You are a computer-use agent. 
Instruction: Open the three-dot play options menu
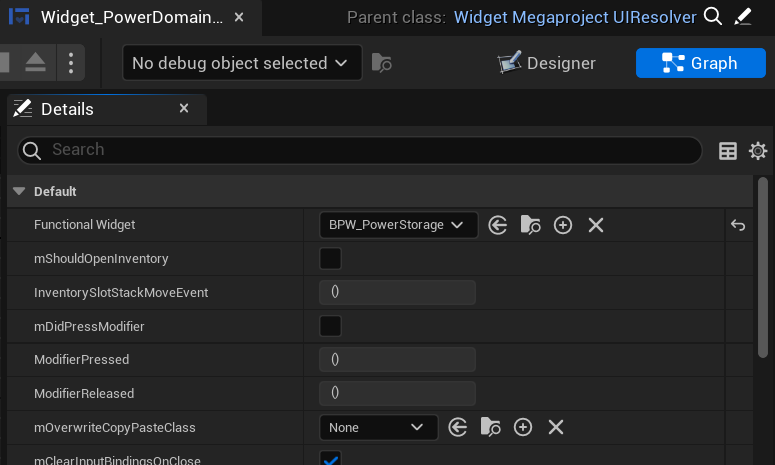(x=71, y=63)
